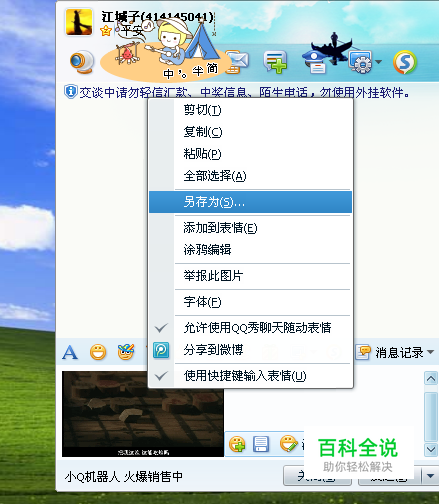Screen dimensions: 439x504
Task: Open 字体(F) from the context menu
Action: pyautogui.click(x=250, y=302)
